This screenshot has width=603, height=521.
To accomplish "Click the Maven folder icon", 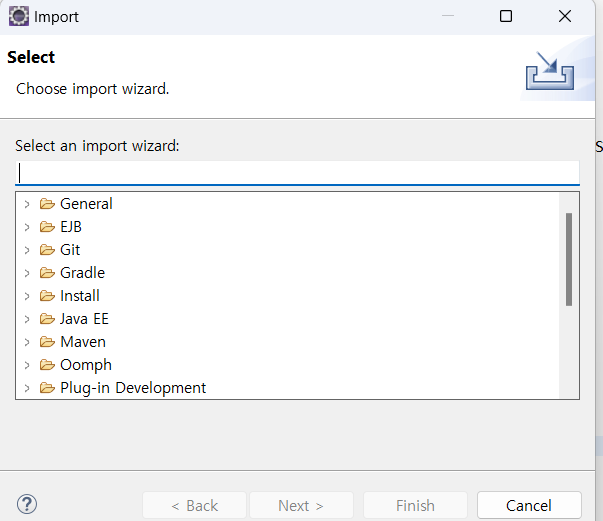I will point(47,342).
